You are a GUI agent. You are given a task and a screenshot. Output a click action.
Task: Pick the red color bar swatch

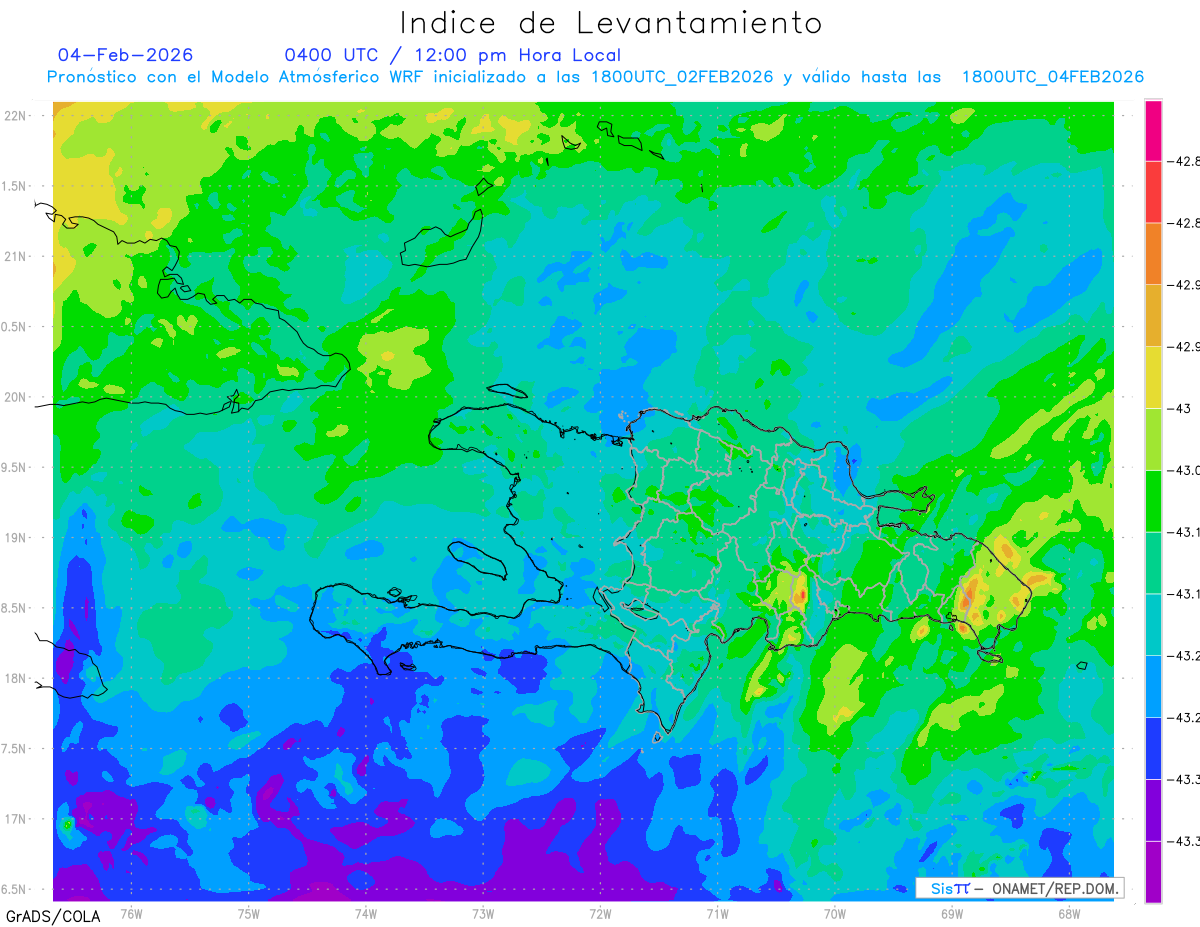click(1153, 191)
